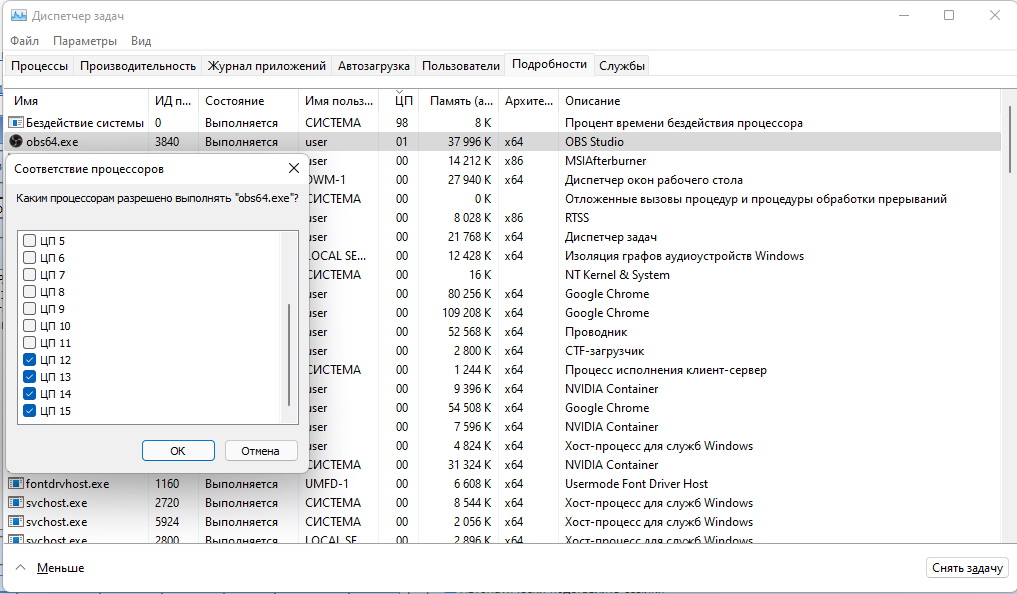Enable the ЦП 5 checkbox
The height and width of the screenshot is (594, 1017).
29,241
